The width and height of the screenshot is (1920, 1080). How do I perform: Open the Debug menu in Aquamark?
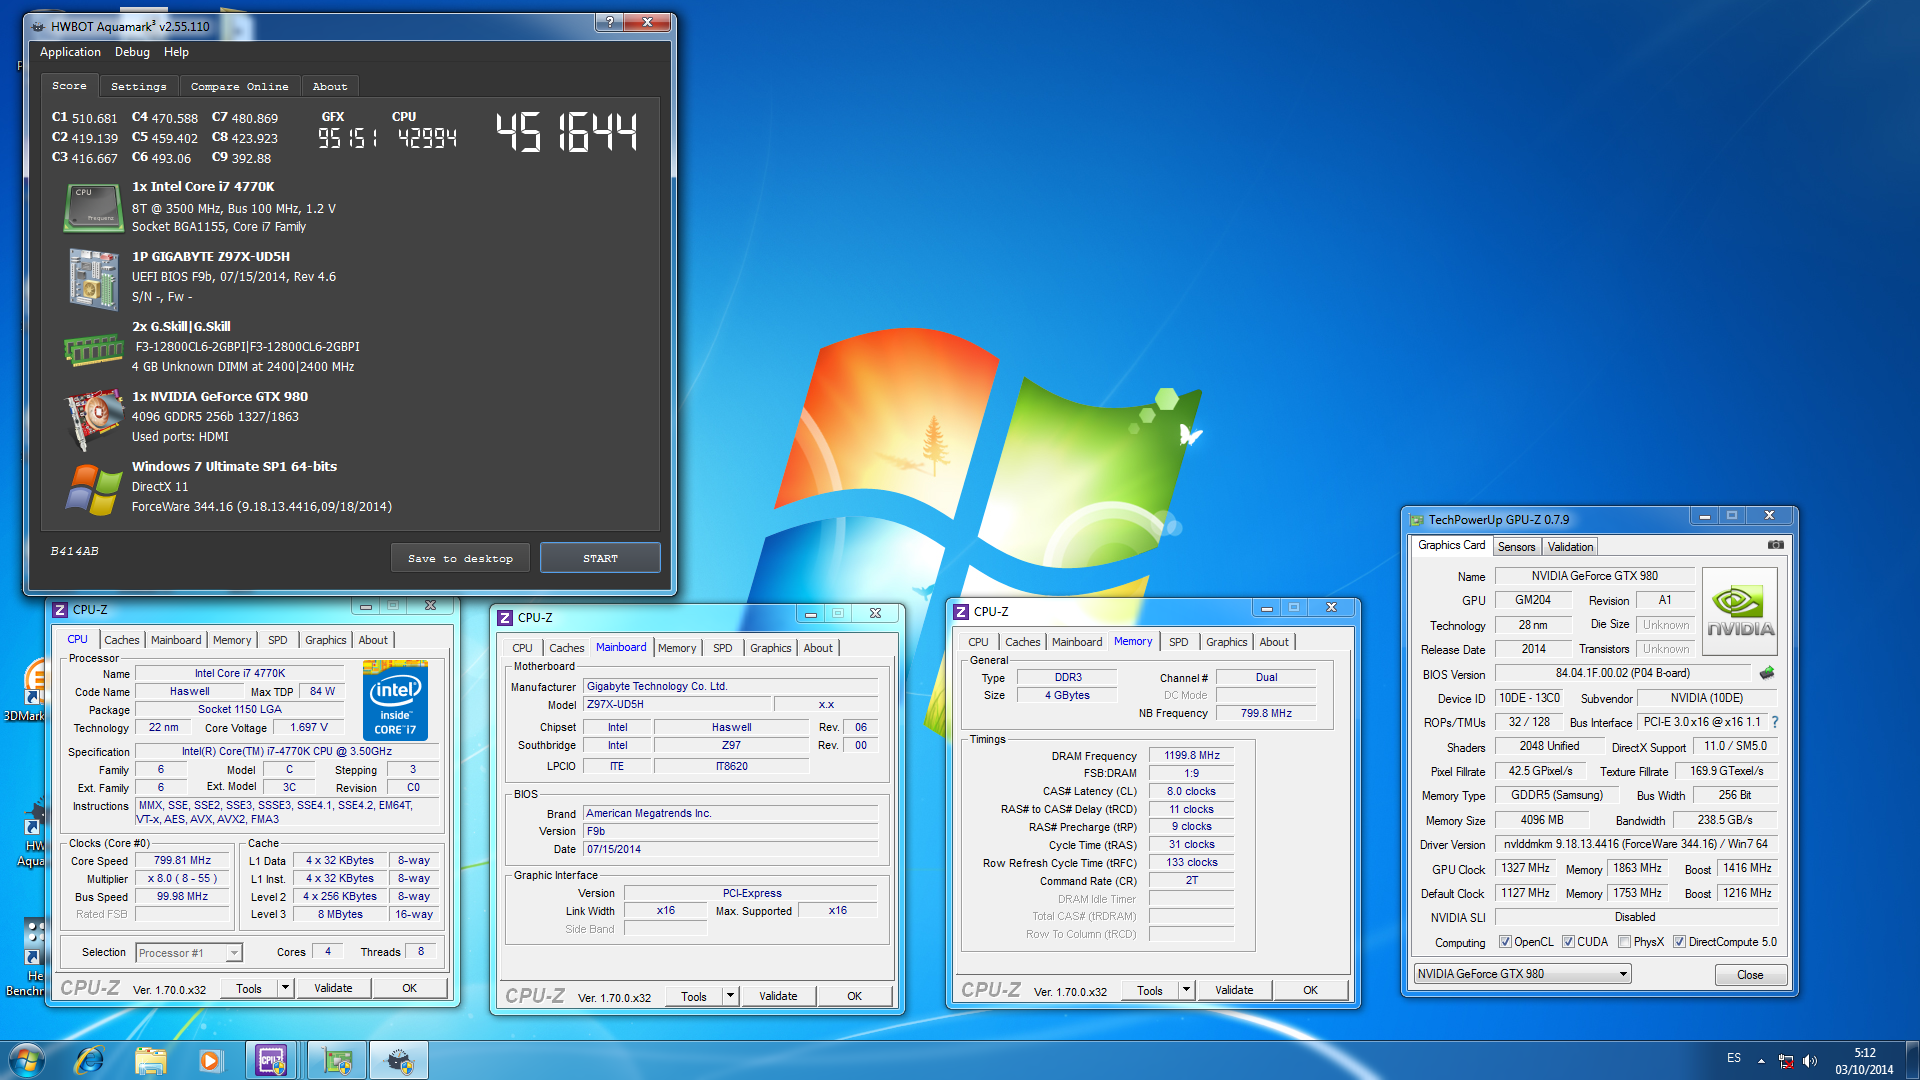[132, 52]
